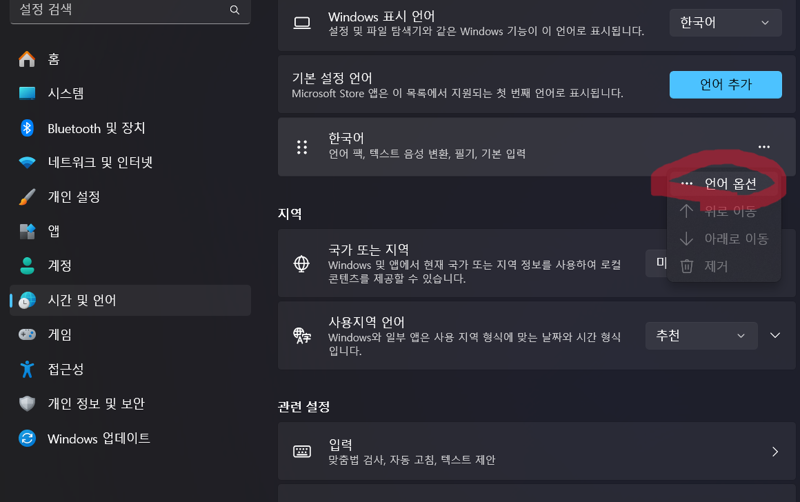
Task: Open the 입력 related settings row
Action: [536, 451]
